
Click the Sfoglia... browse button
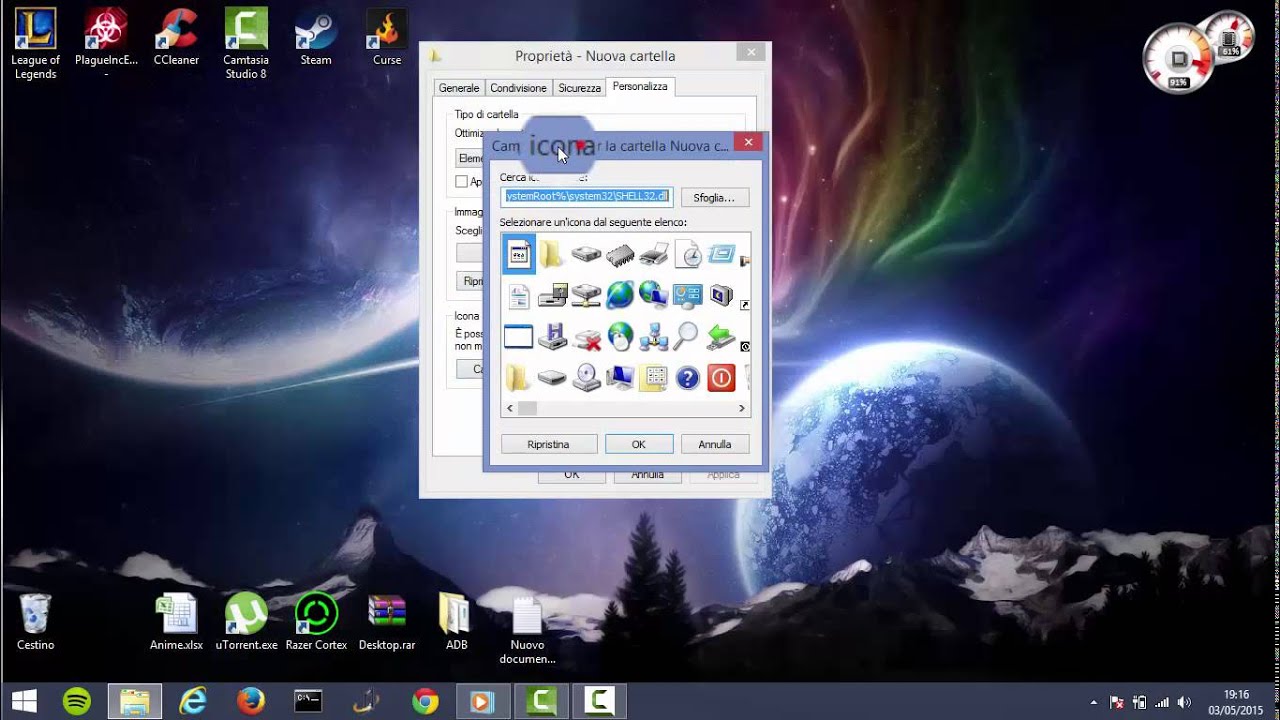[x=714, y=197]
